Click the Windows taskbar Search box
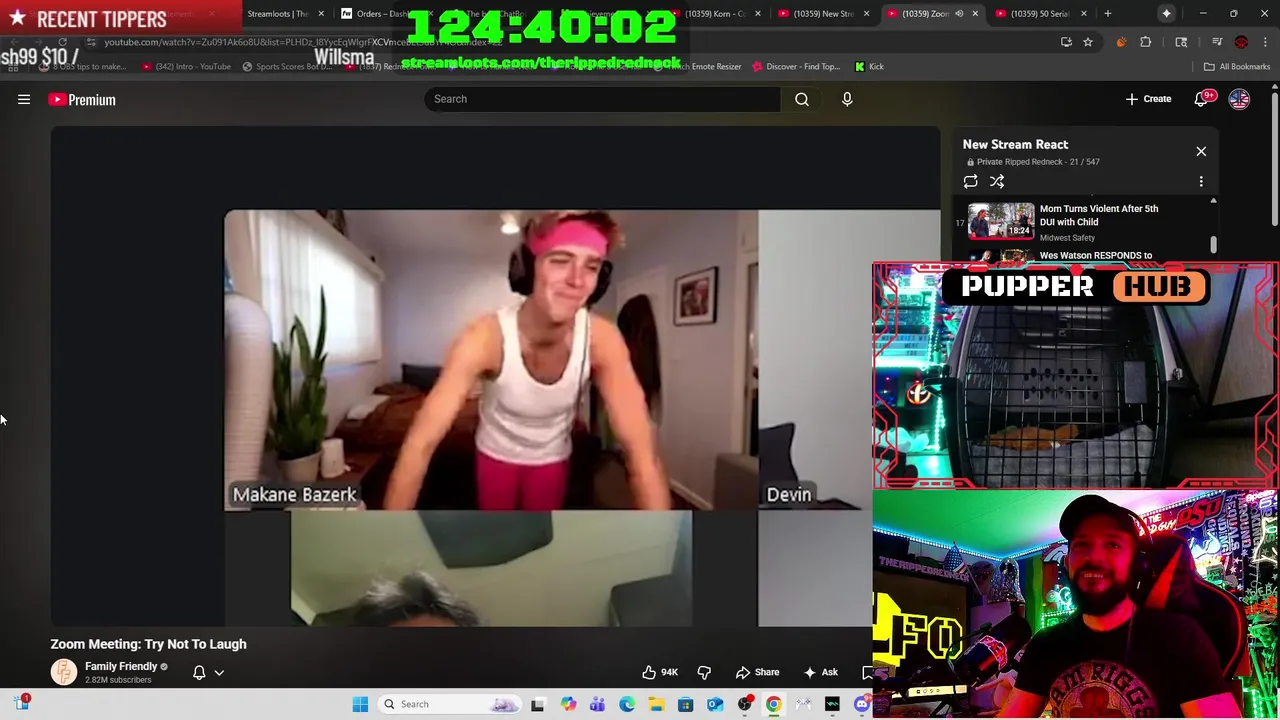The height and width of the screenshot is (720, 1280). point(450,704)
